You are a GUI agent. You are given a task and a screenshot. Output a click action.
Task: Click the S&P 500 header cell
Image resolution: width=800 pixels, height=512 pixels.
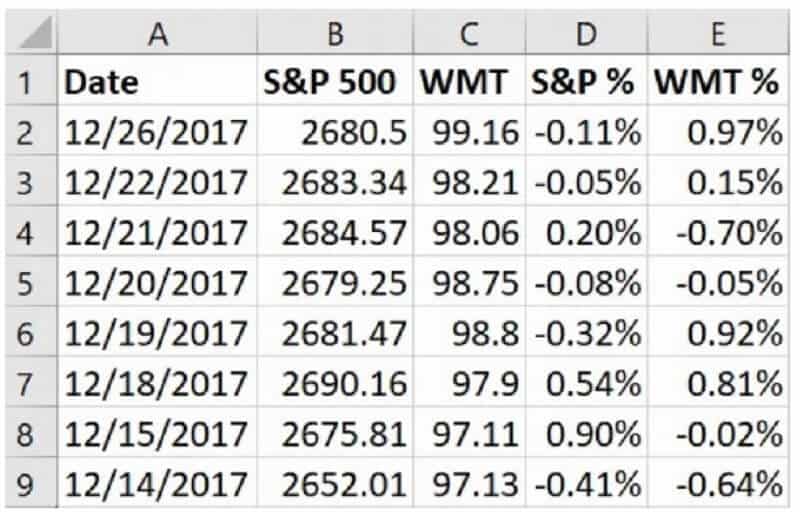(x=335, y=80)
